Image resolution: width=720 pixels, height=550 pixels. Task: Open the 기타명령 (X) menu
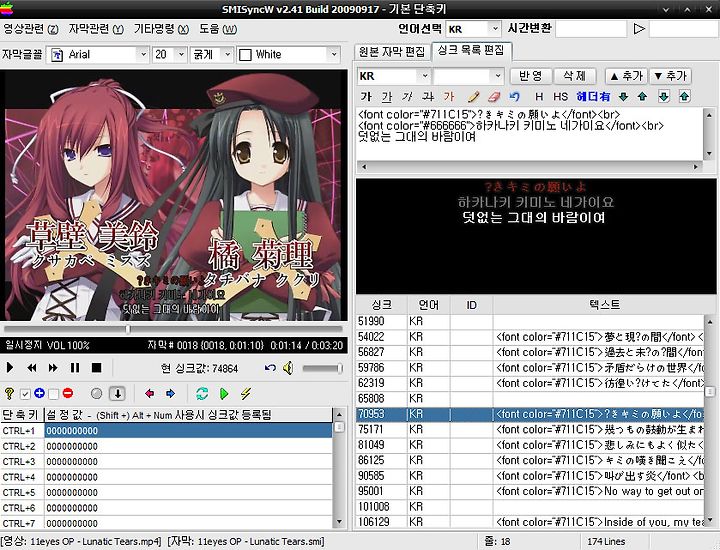click(161, 29)
